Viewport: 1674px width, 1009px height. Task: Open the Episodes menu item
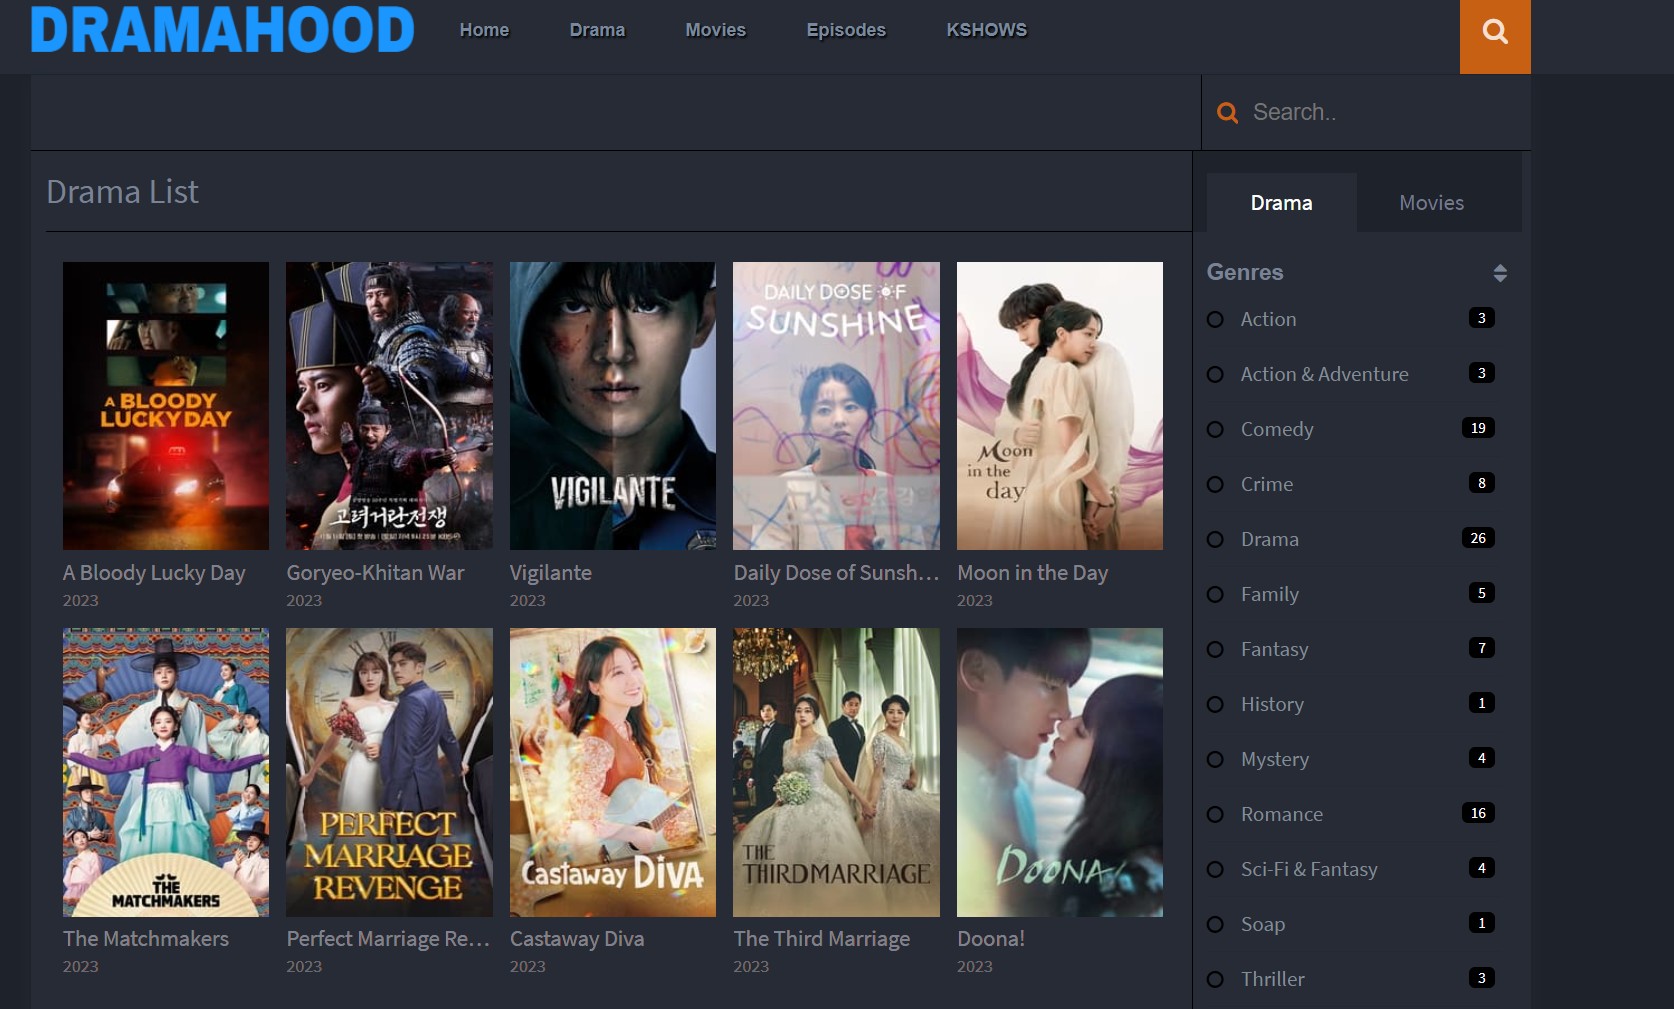point(846,30)
